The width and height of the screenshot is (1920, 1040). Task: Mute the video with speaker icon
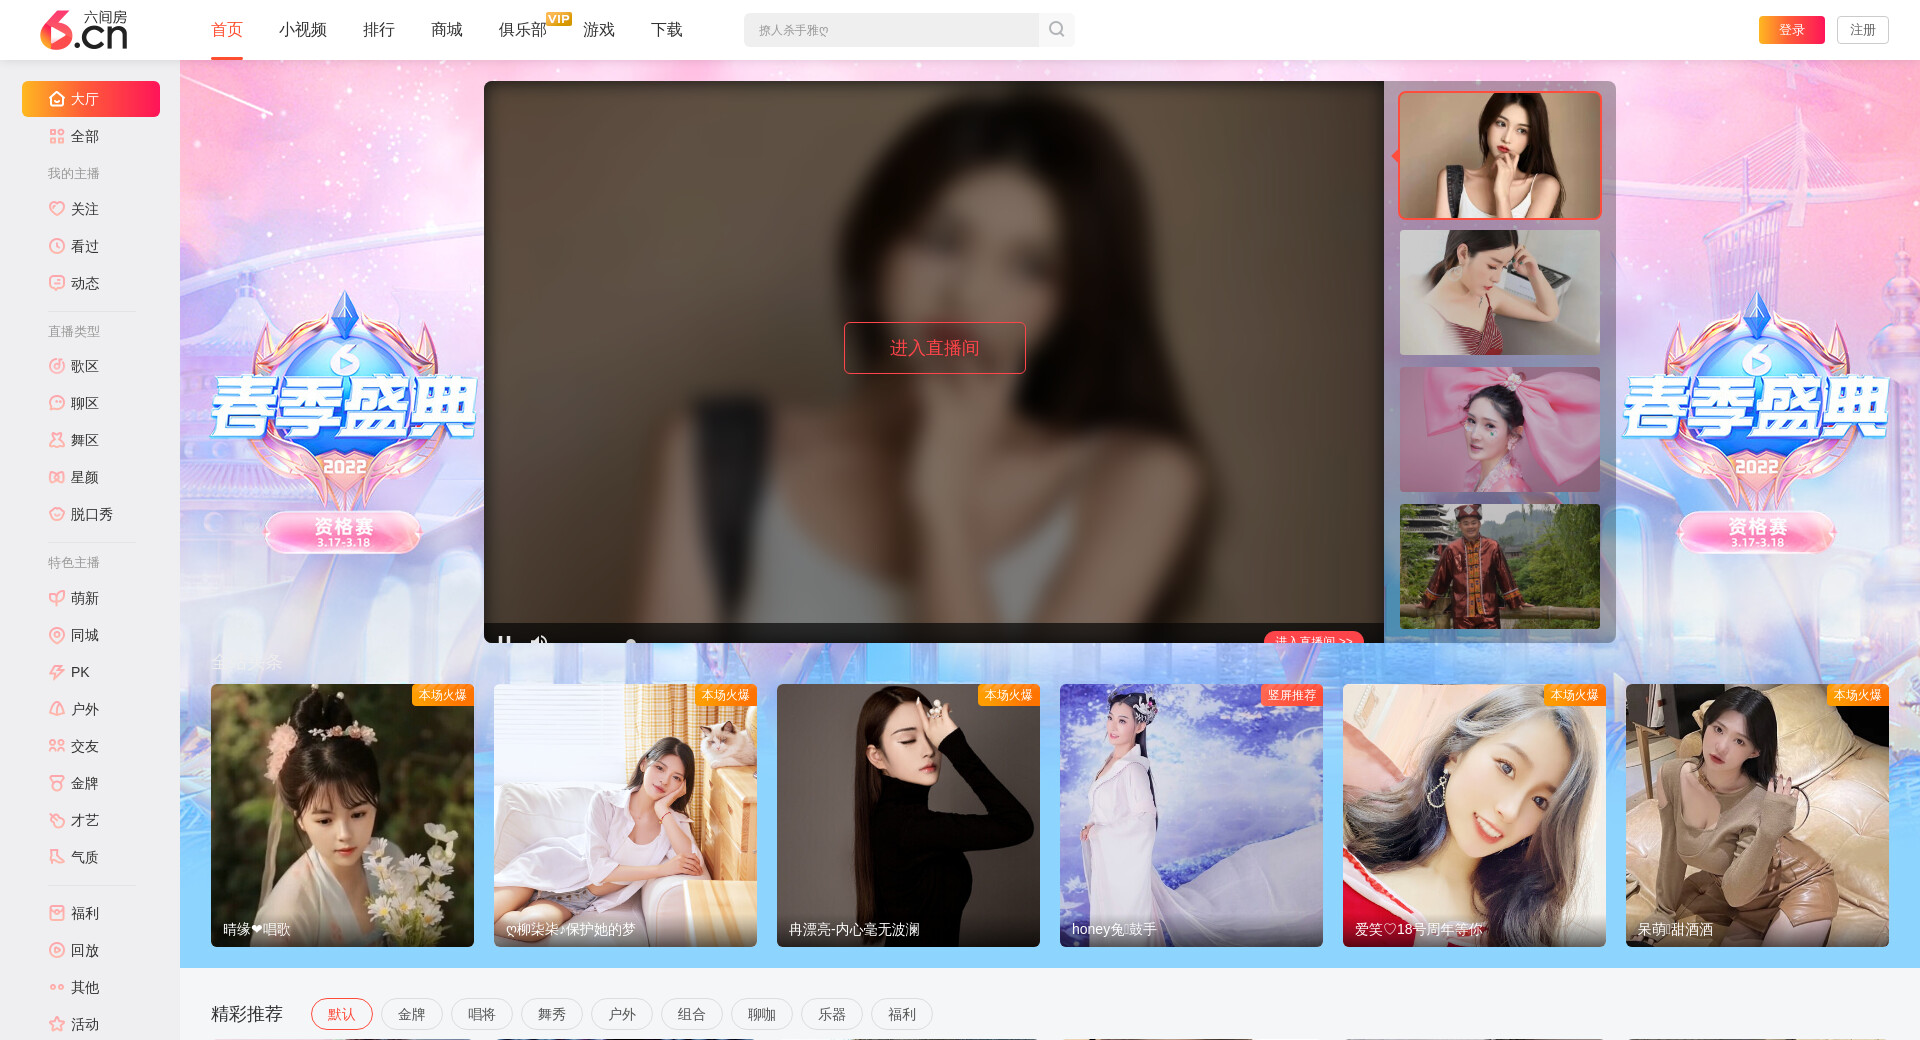539,639
